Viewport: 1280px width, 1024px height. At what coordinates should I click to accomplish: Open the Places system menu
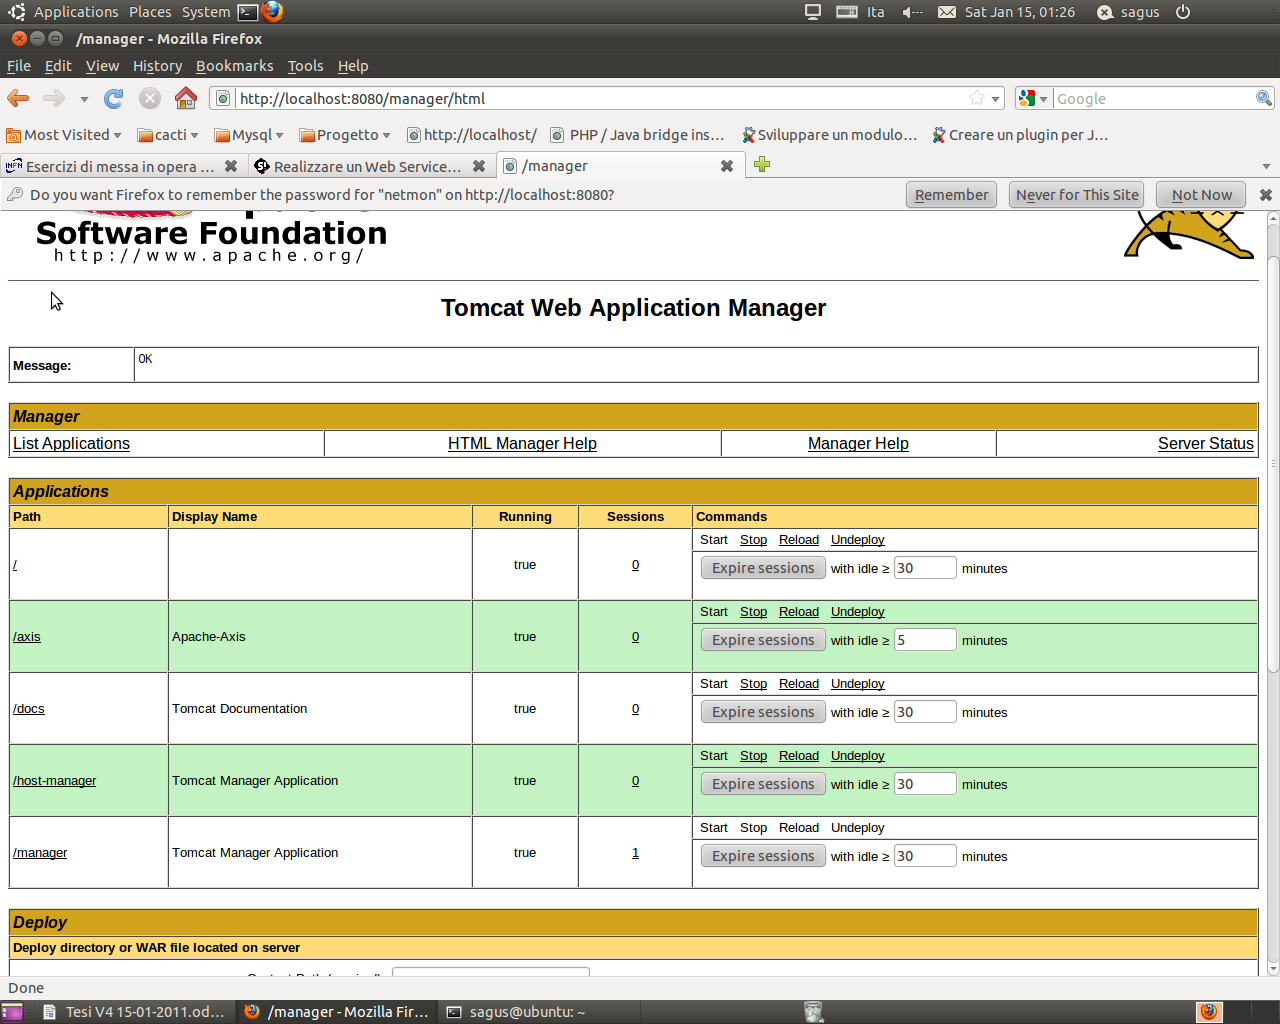[x=150, y=12]
